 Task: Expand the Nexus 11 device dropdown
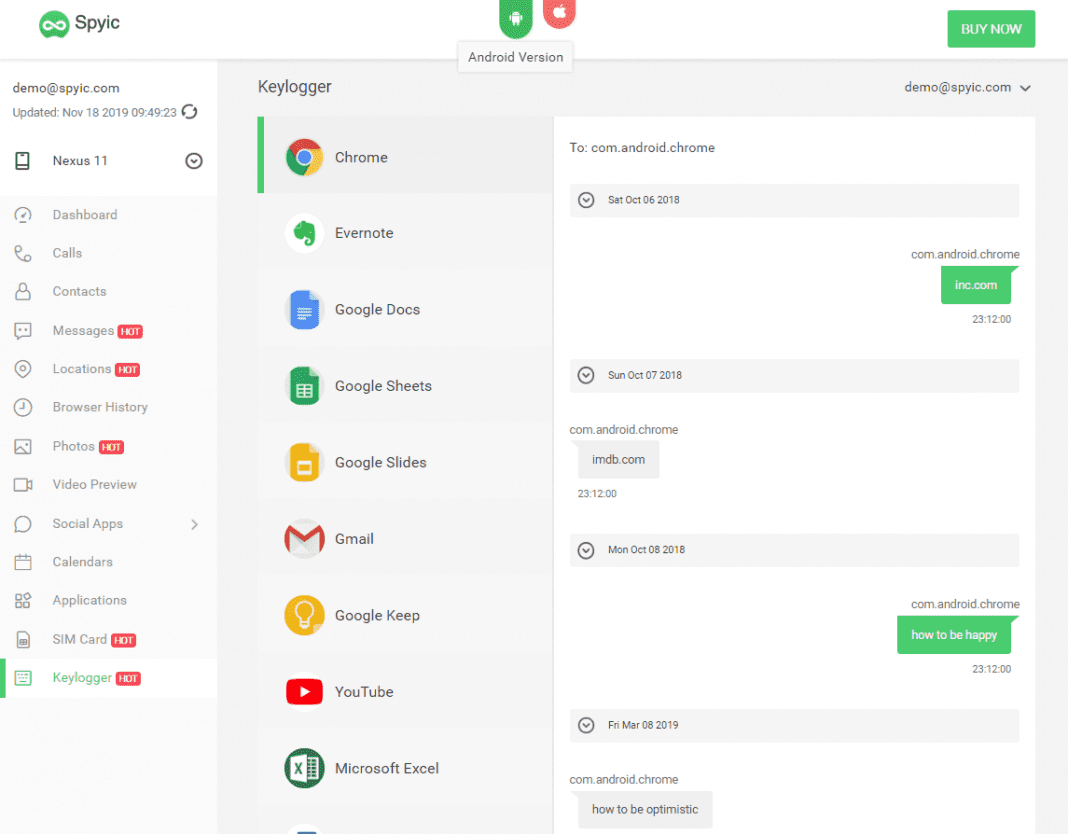point(194,161)
